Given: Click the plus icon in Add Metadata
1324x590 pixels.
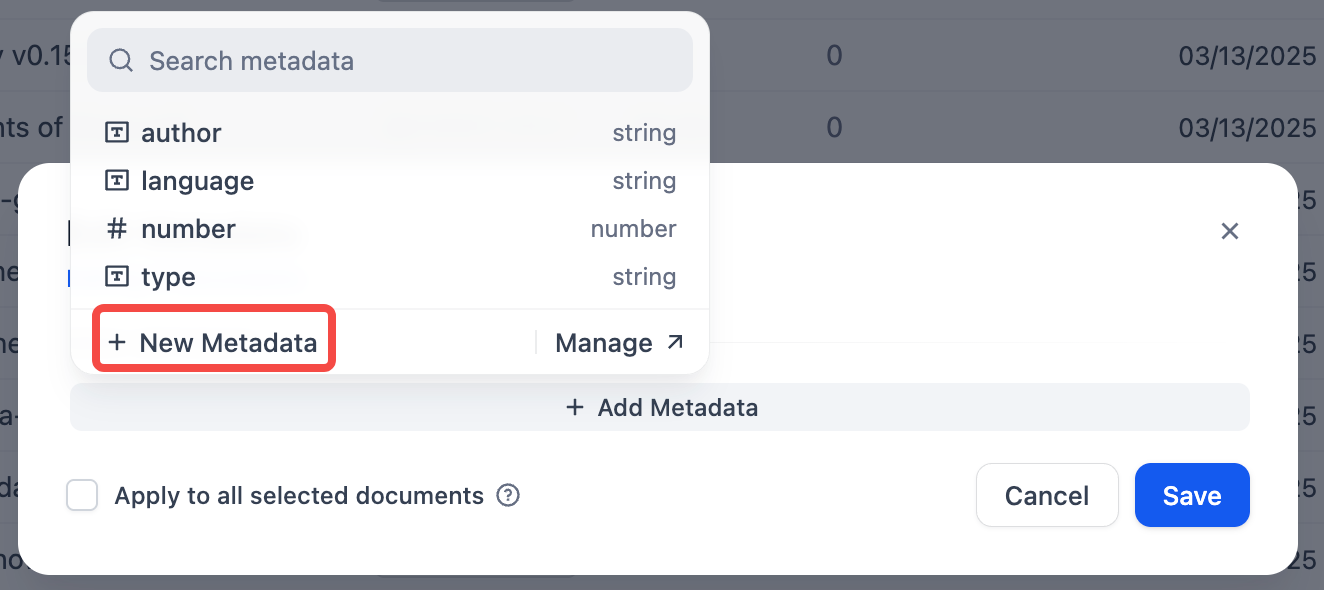Looking at the screenshot, I should 575,408.
